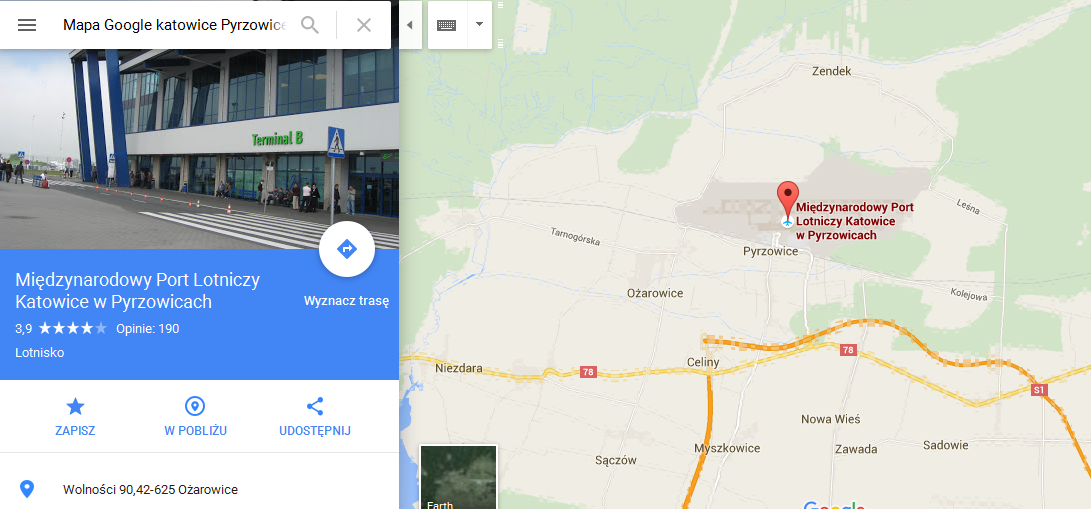The image size is (1091, 509).
Task: Select the Wyznacz trasę link
Action: coord(347,301)
